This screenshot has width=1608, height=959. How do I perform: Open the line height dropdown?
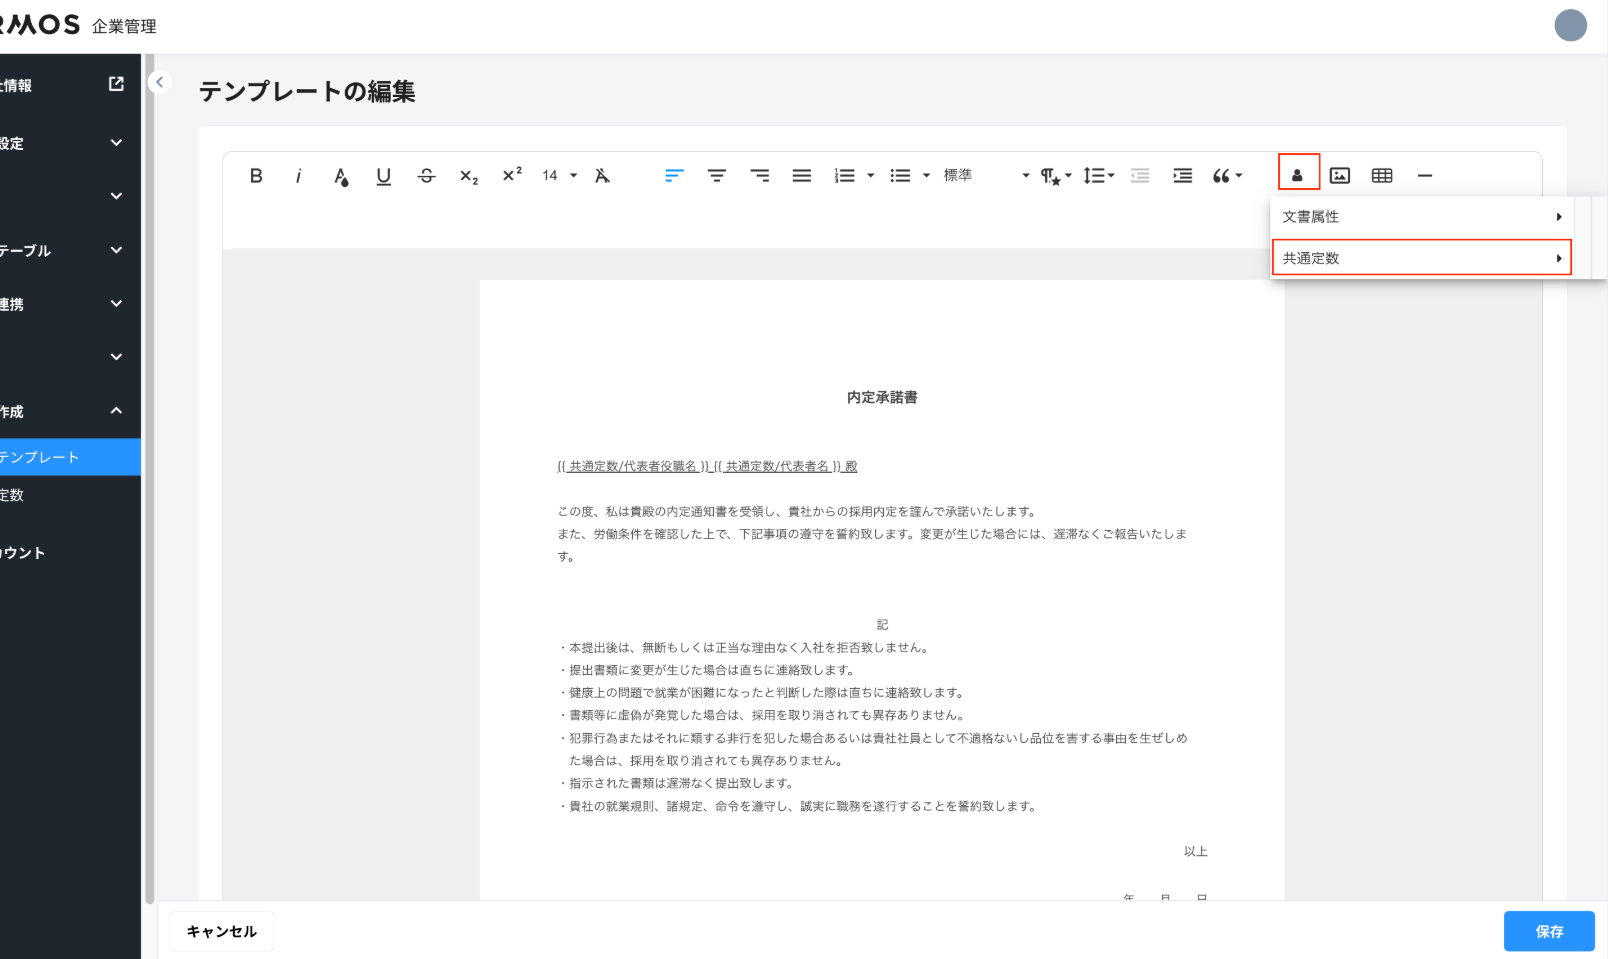point(1098,176)
